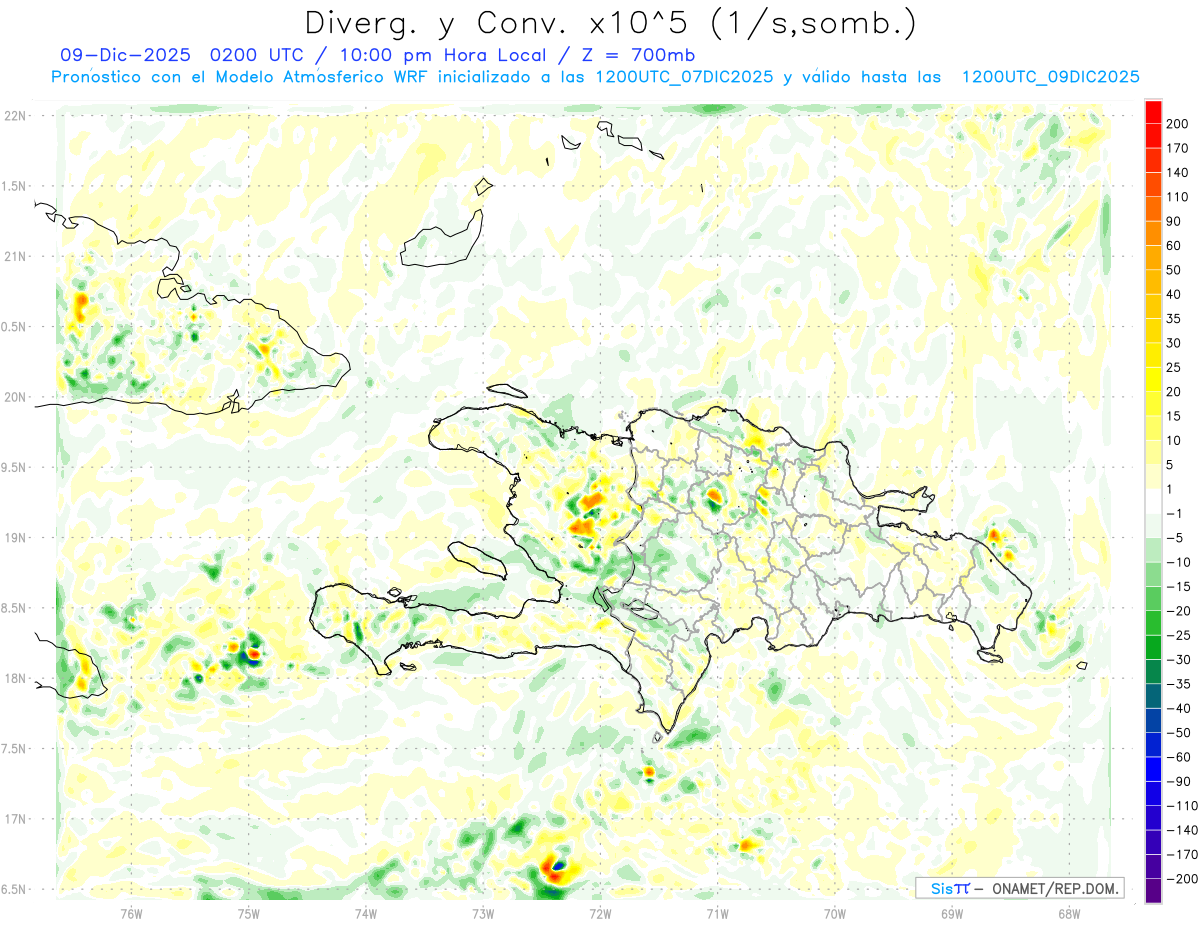This screenshot has width=1200, height=927.
Task: Click the '22N' latitude label
Action: point(15,116)
